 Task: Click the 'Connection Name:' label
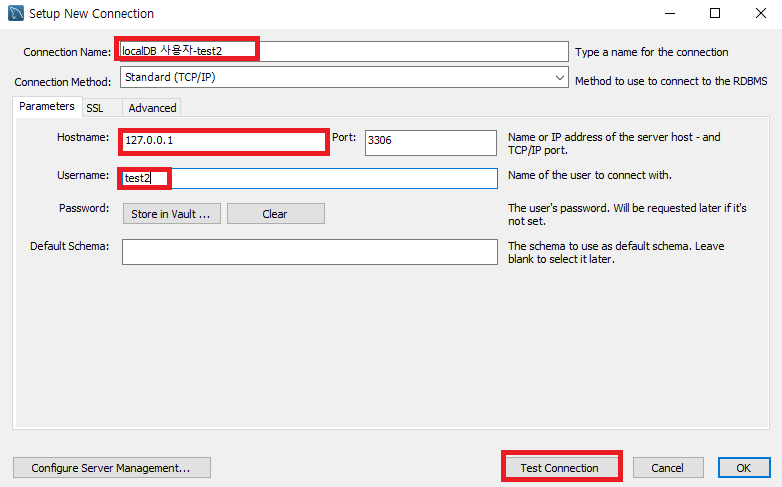click(67, 52)
